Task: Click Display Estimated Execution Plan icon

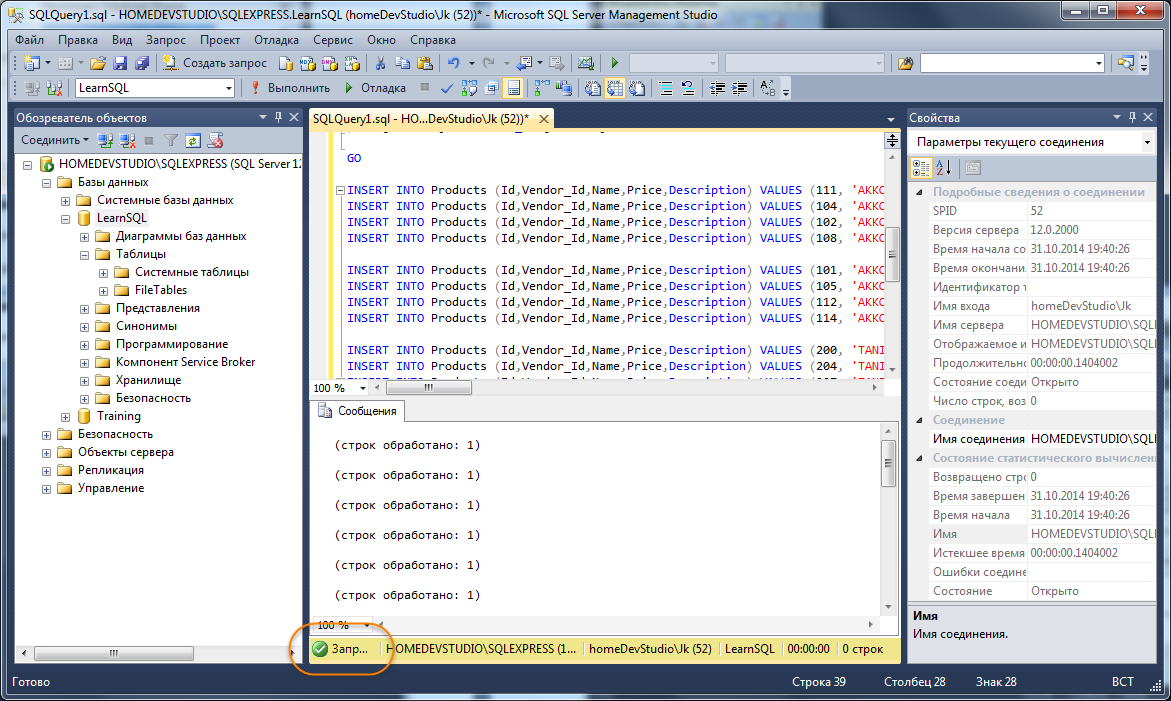Action: point(469,88)
